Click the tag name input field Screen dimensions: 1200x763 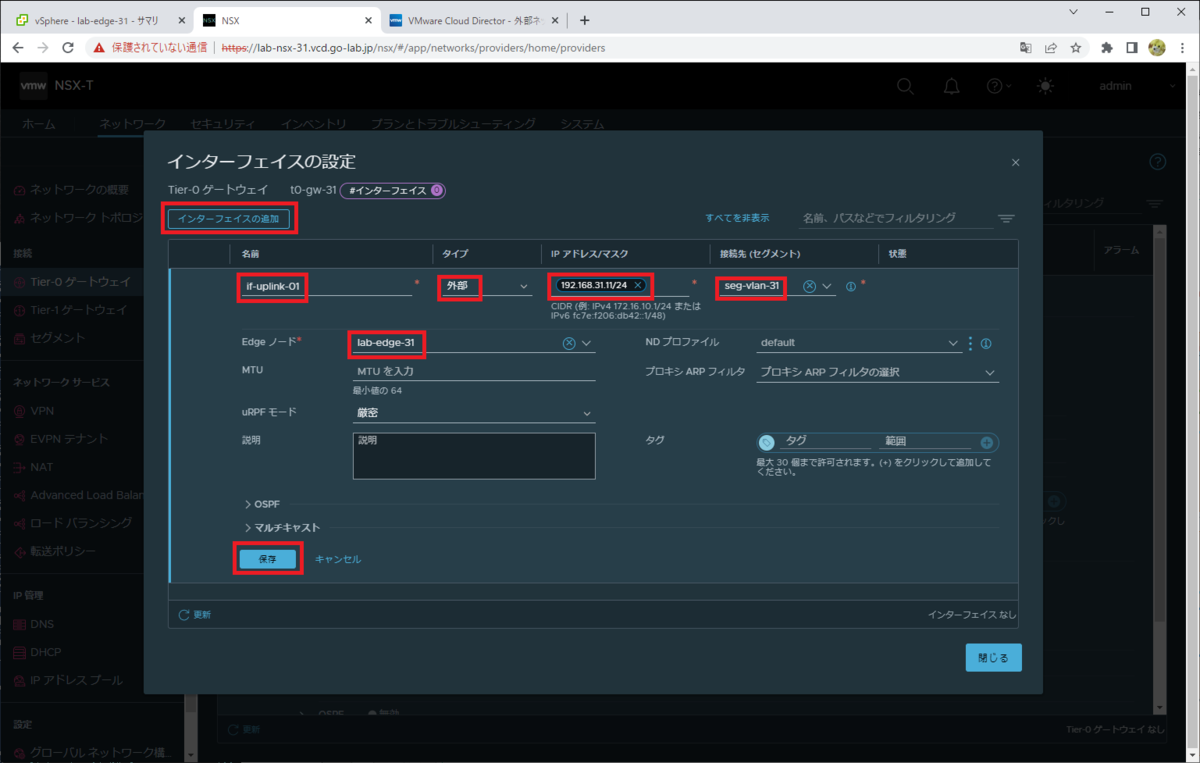[x=825, y=441]
